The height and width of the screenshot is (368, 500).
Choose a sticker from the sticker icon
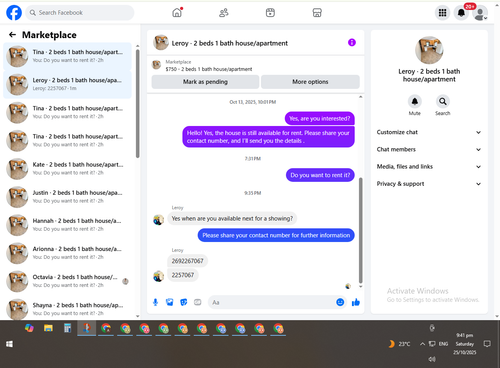[x=184, y=302]
